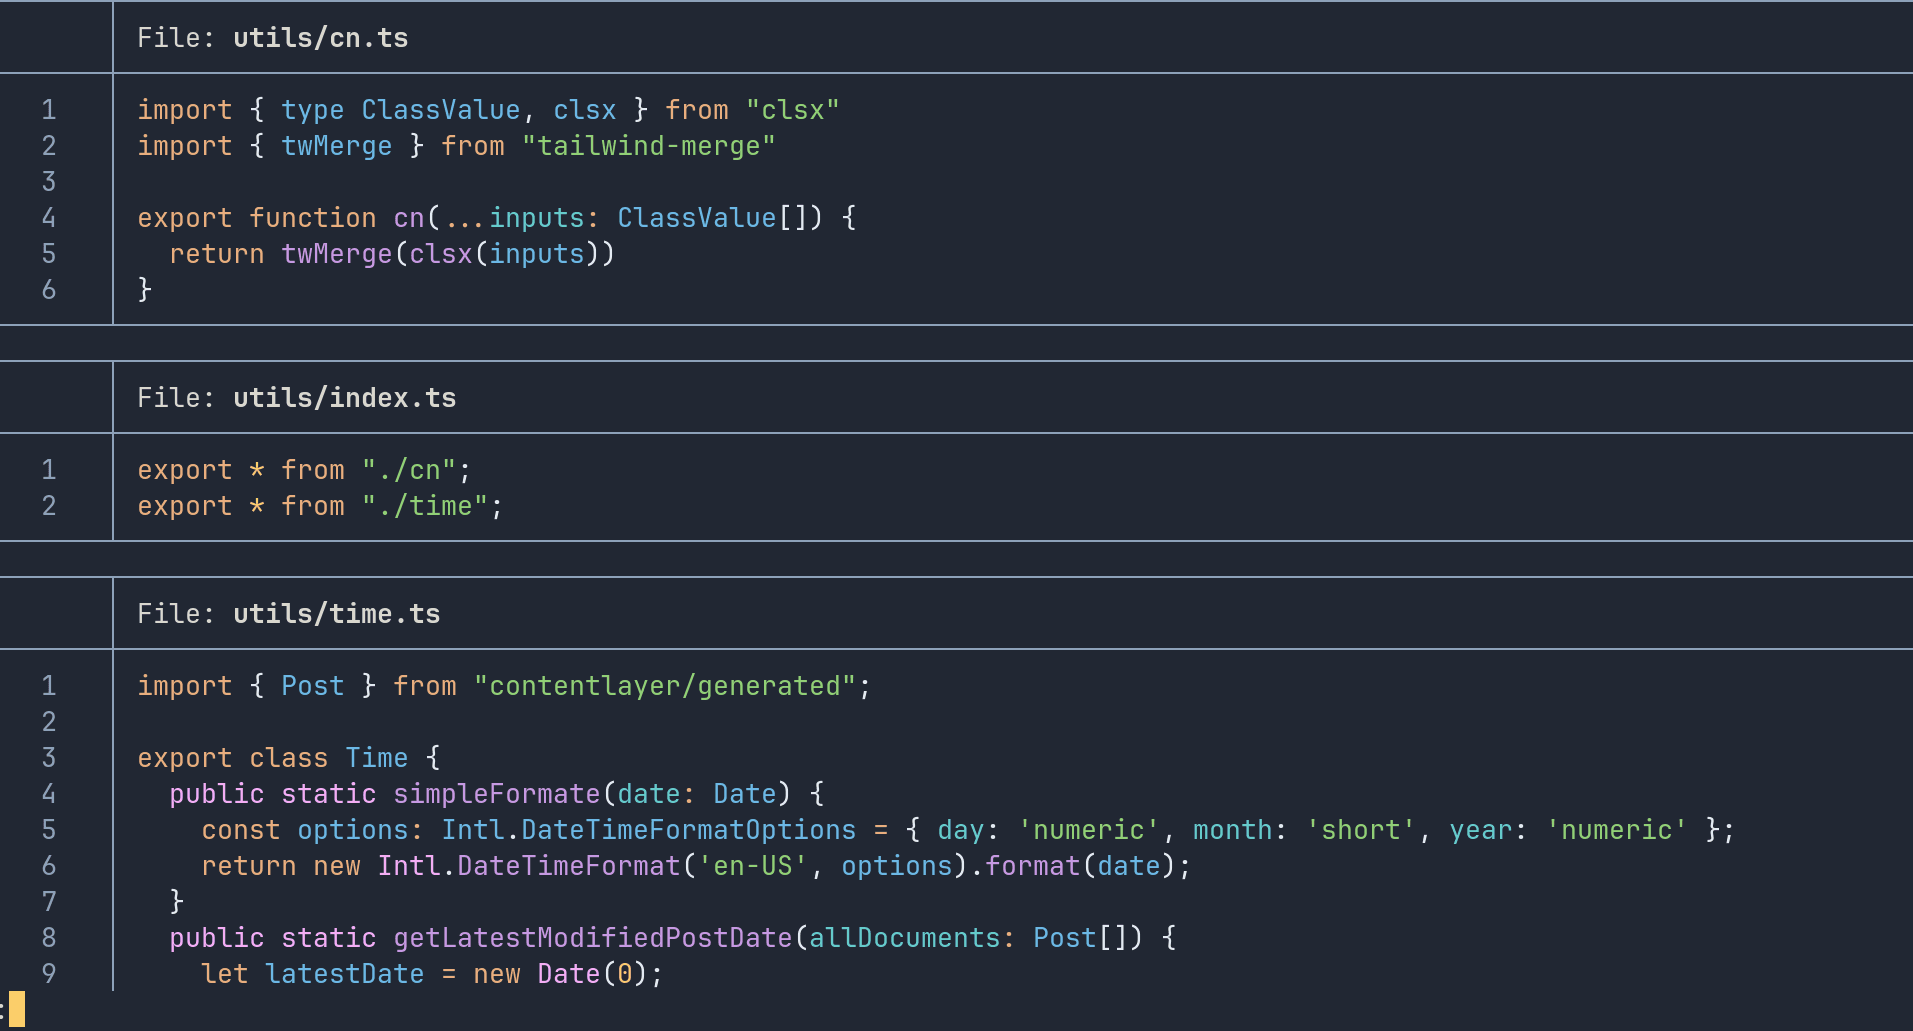Click line number 9 in utils/time.ts
Screen dimensions: 1913x1031
48,974
